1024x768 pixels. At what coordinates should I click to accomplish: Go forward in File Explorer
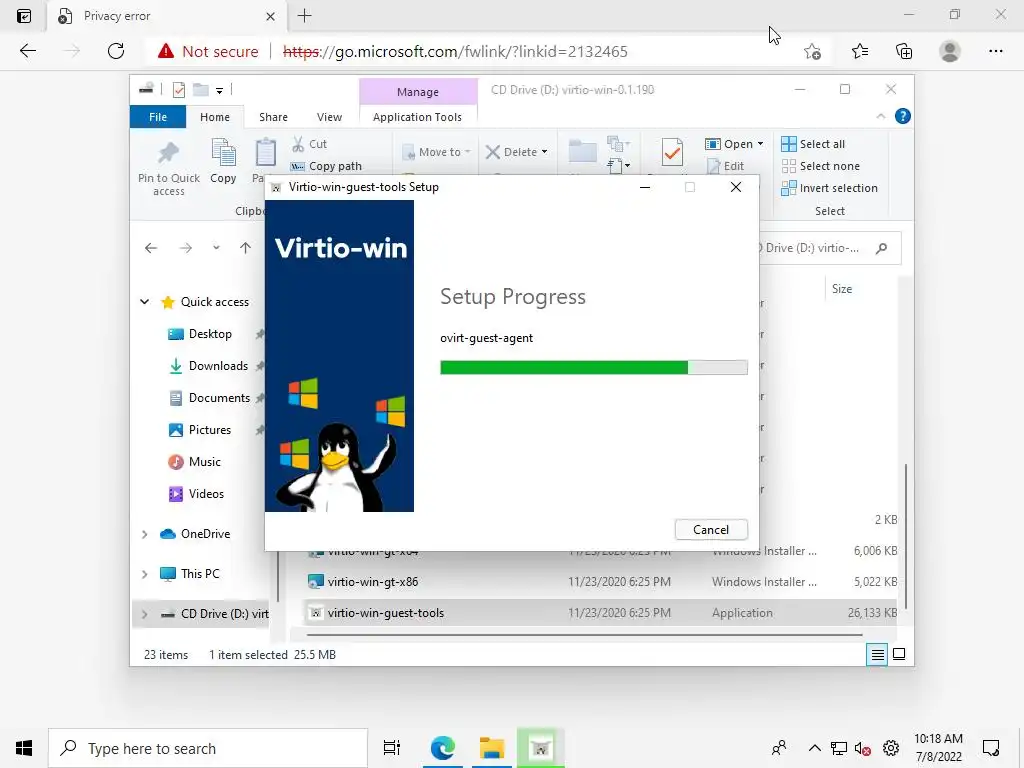(186, 248)
